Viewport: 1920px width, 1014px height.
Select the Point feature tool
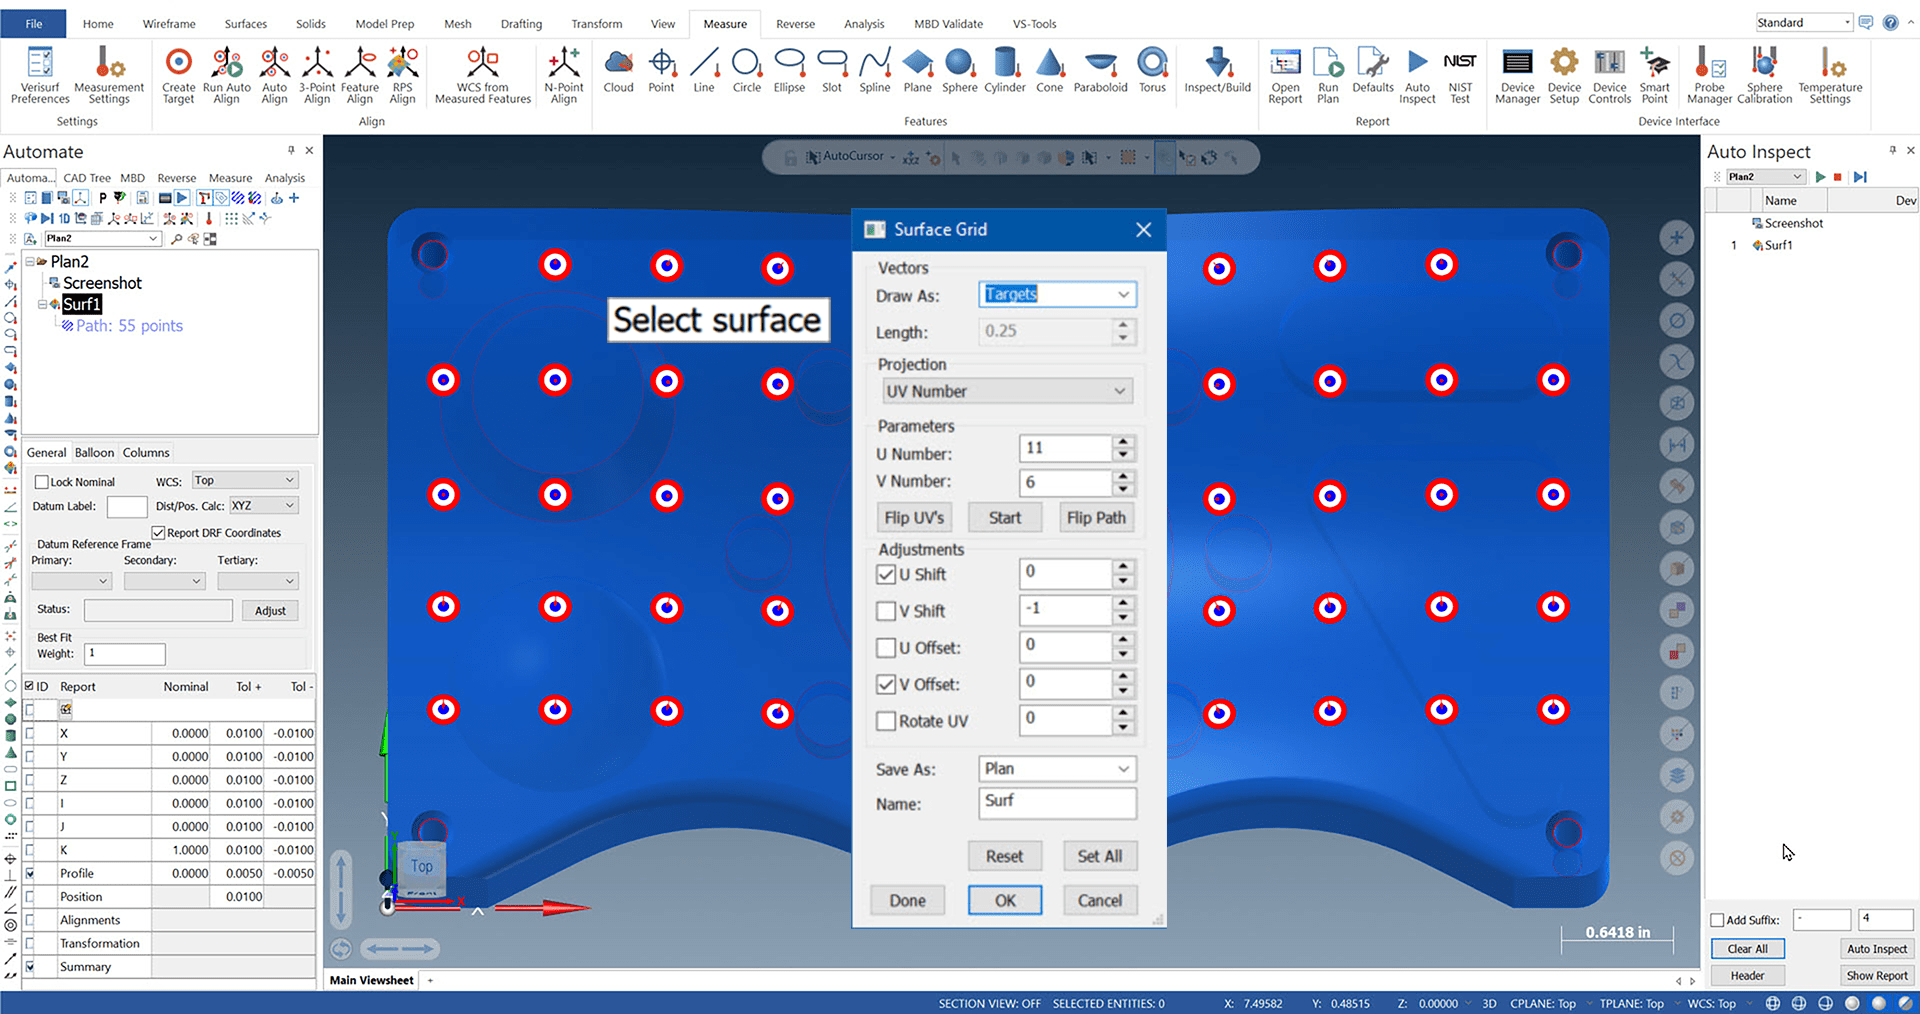point(662,70)
